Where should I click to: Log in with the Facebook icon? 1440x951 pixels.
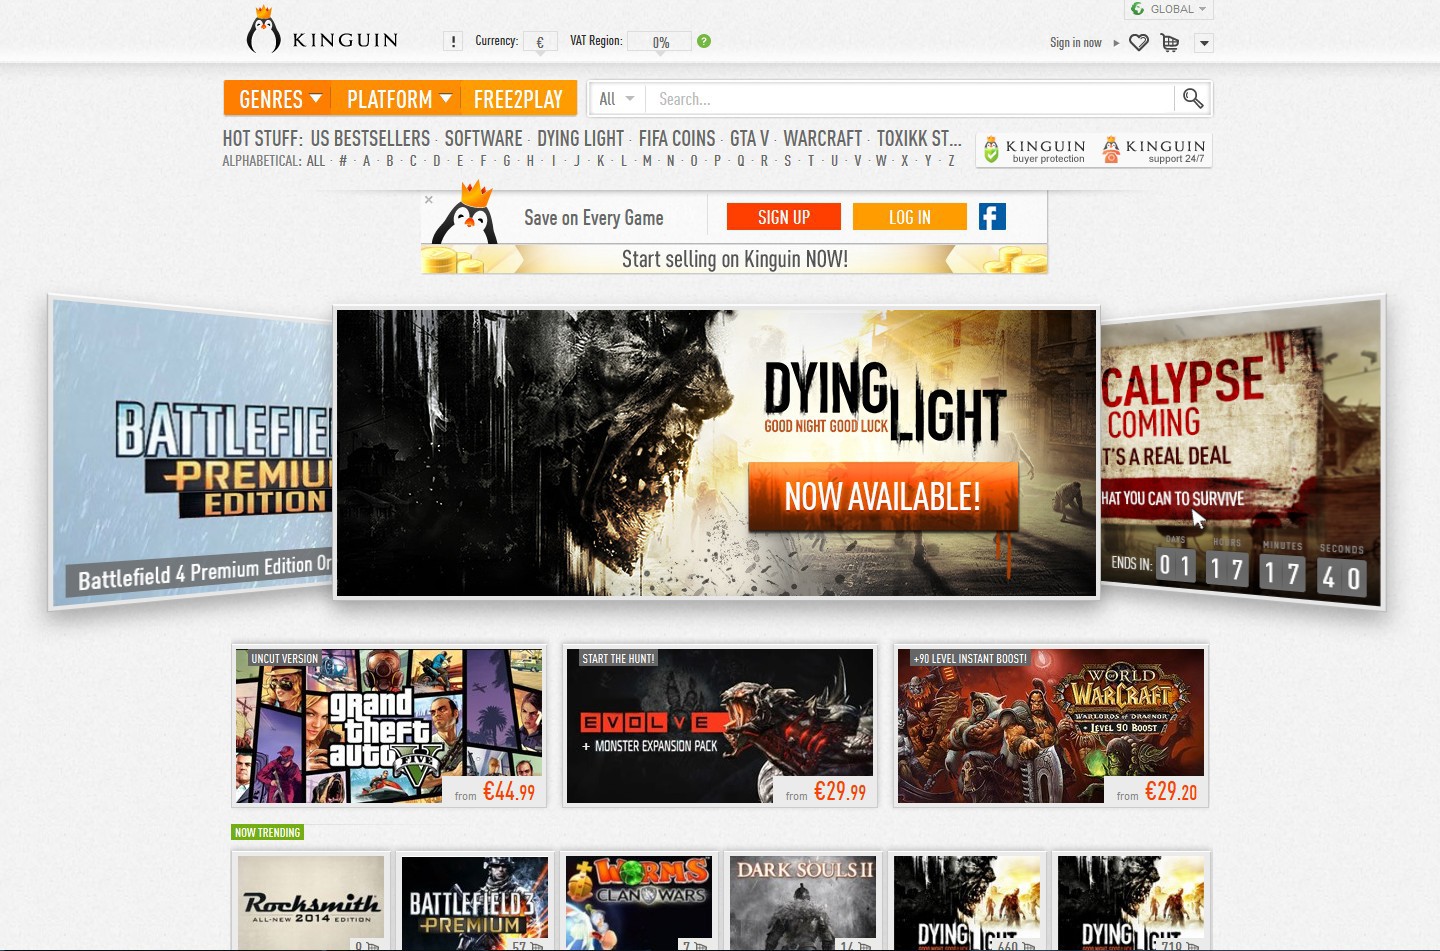(x=992, y=217)
